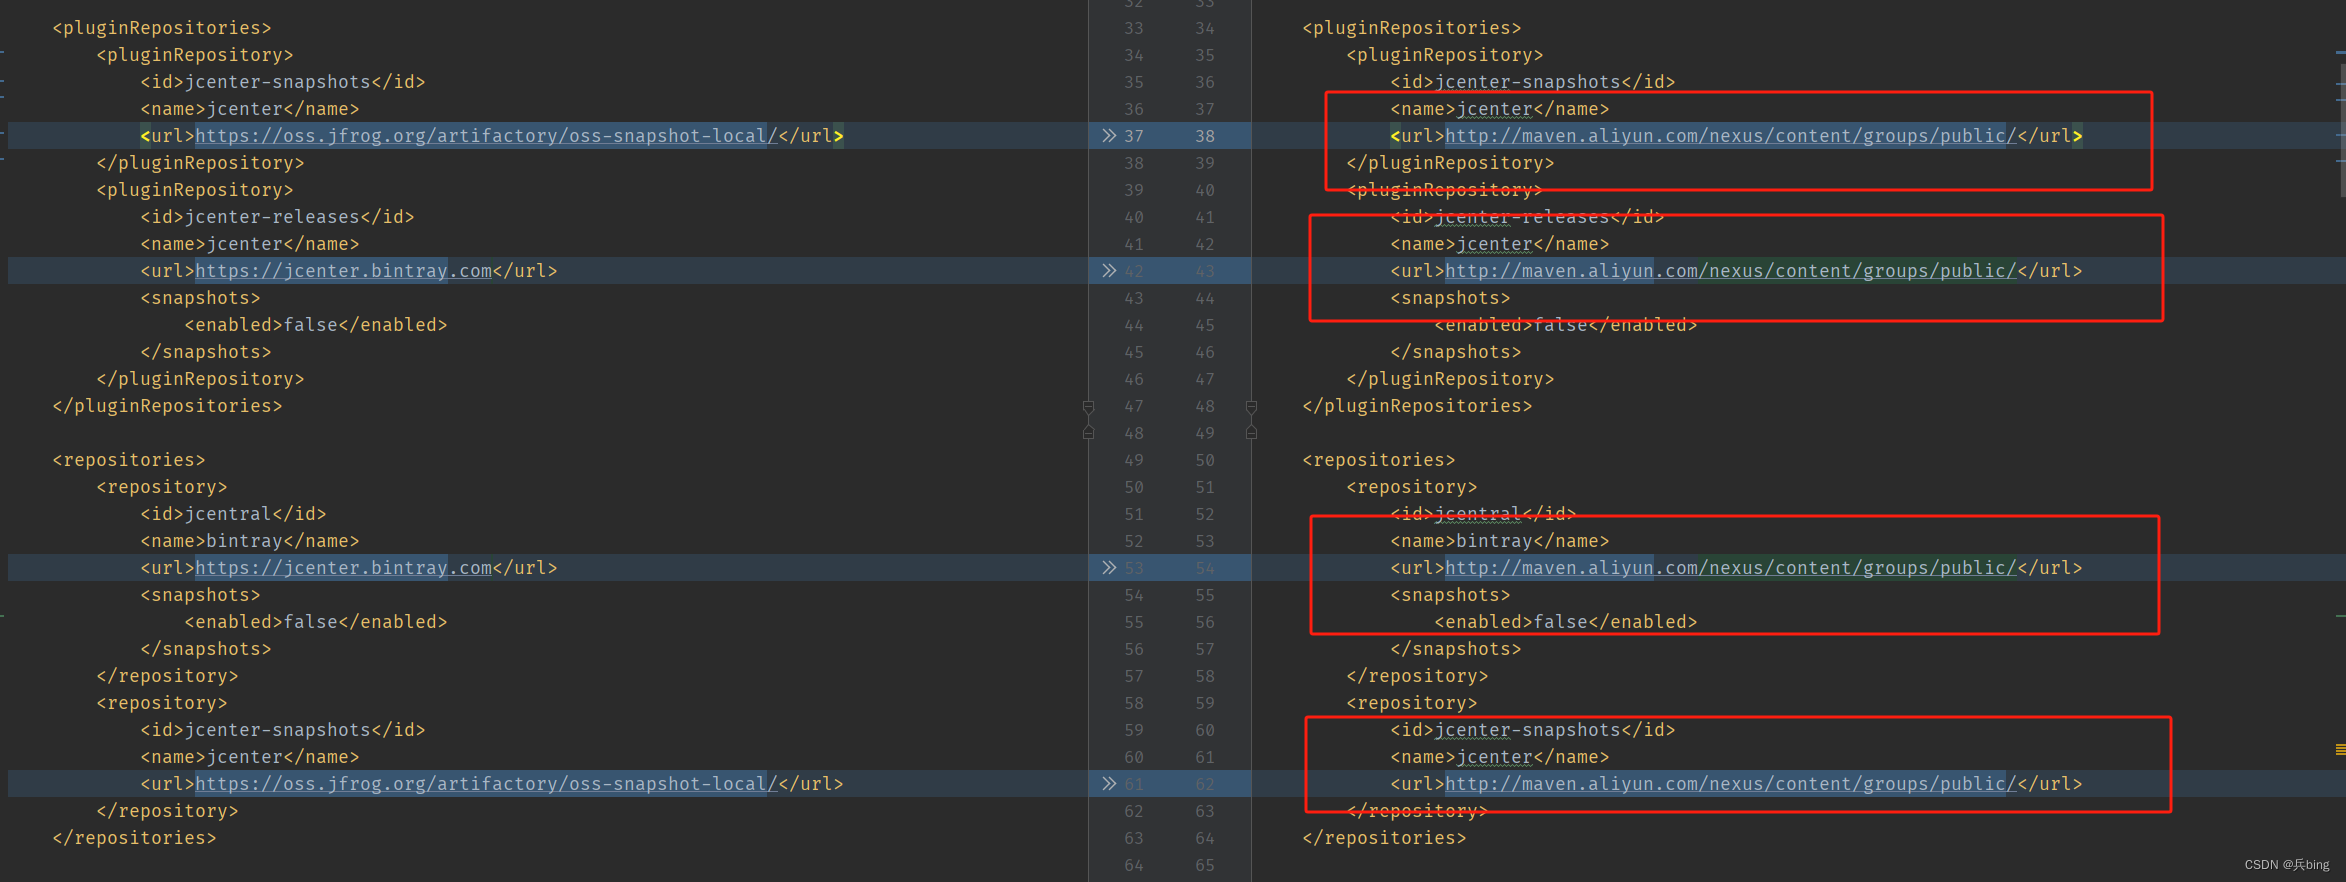The height and width of the screenshot is (882, 2346).
Task: Click left pane closing </repositories> tag
Action: coord(134,838)
